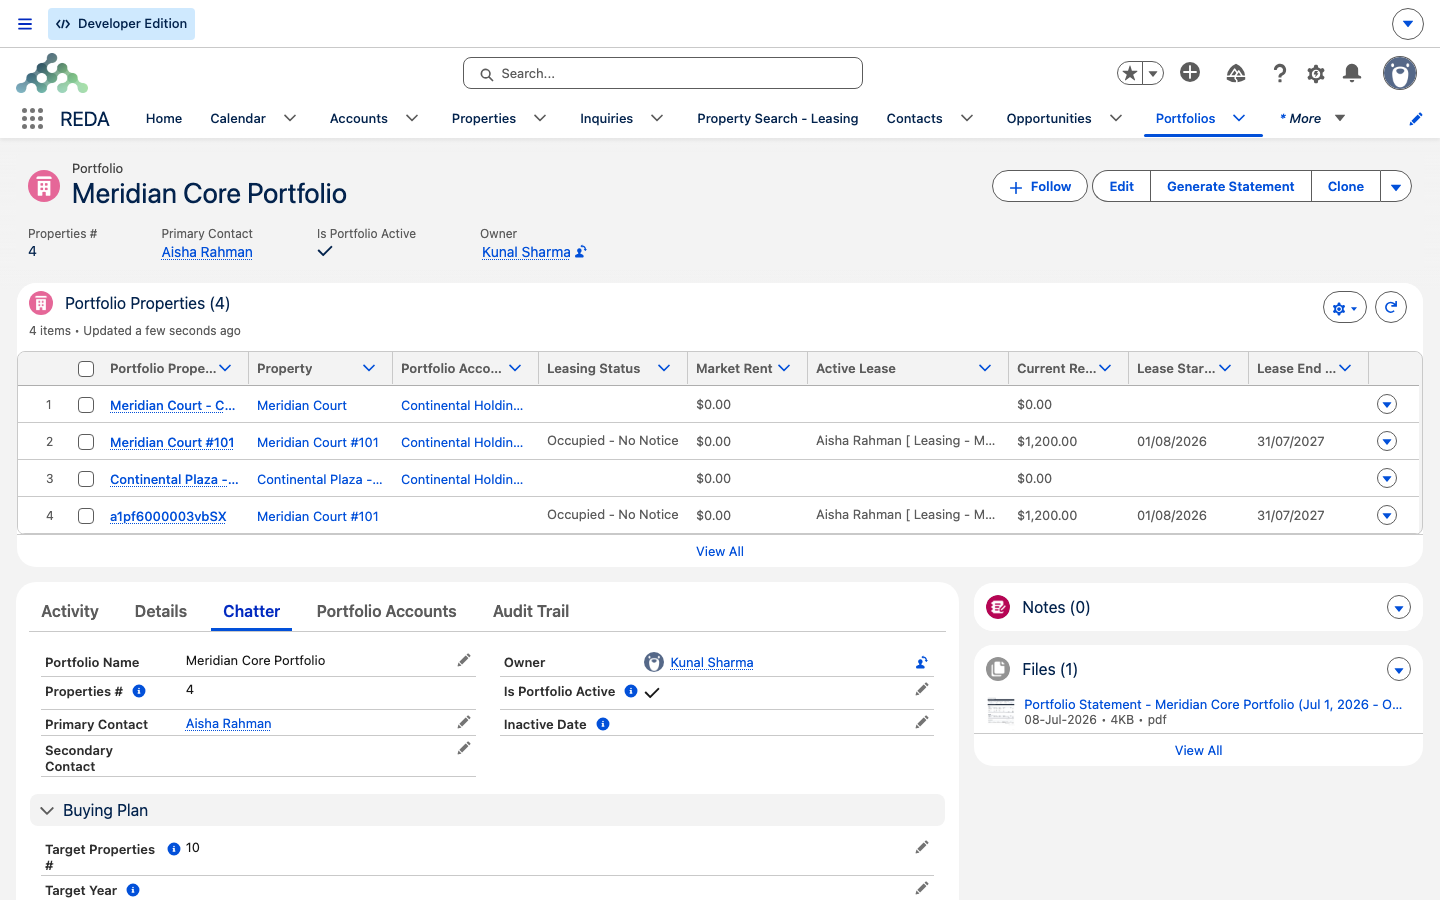
Task: Open the Notes card dropdown menu
Action: pyautogui.click(x=1399, y=608)
